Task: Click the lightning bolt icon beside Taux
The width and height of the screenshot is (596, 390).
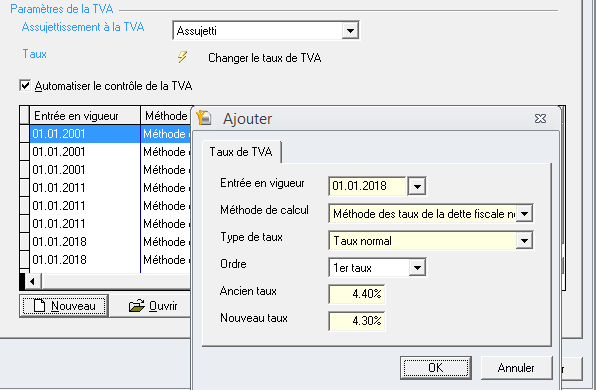Action: point(182,57)
